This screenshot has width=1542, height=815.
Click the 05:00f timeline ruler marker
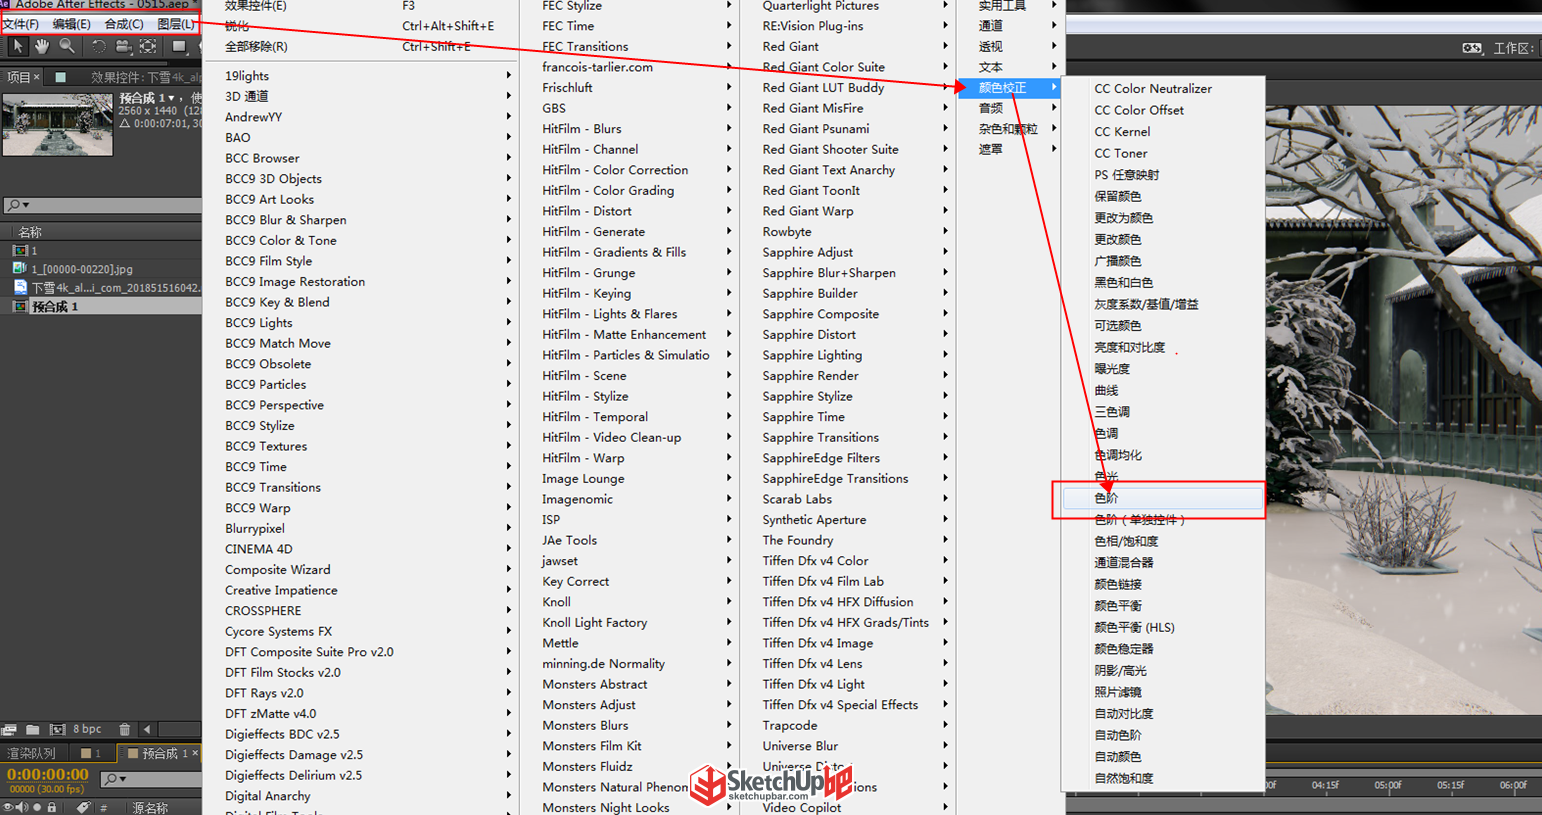tap(1387, 786)
